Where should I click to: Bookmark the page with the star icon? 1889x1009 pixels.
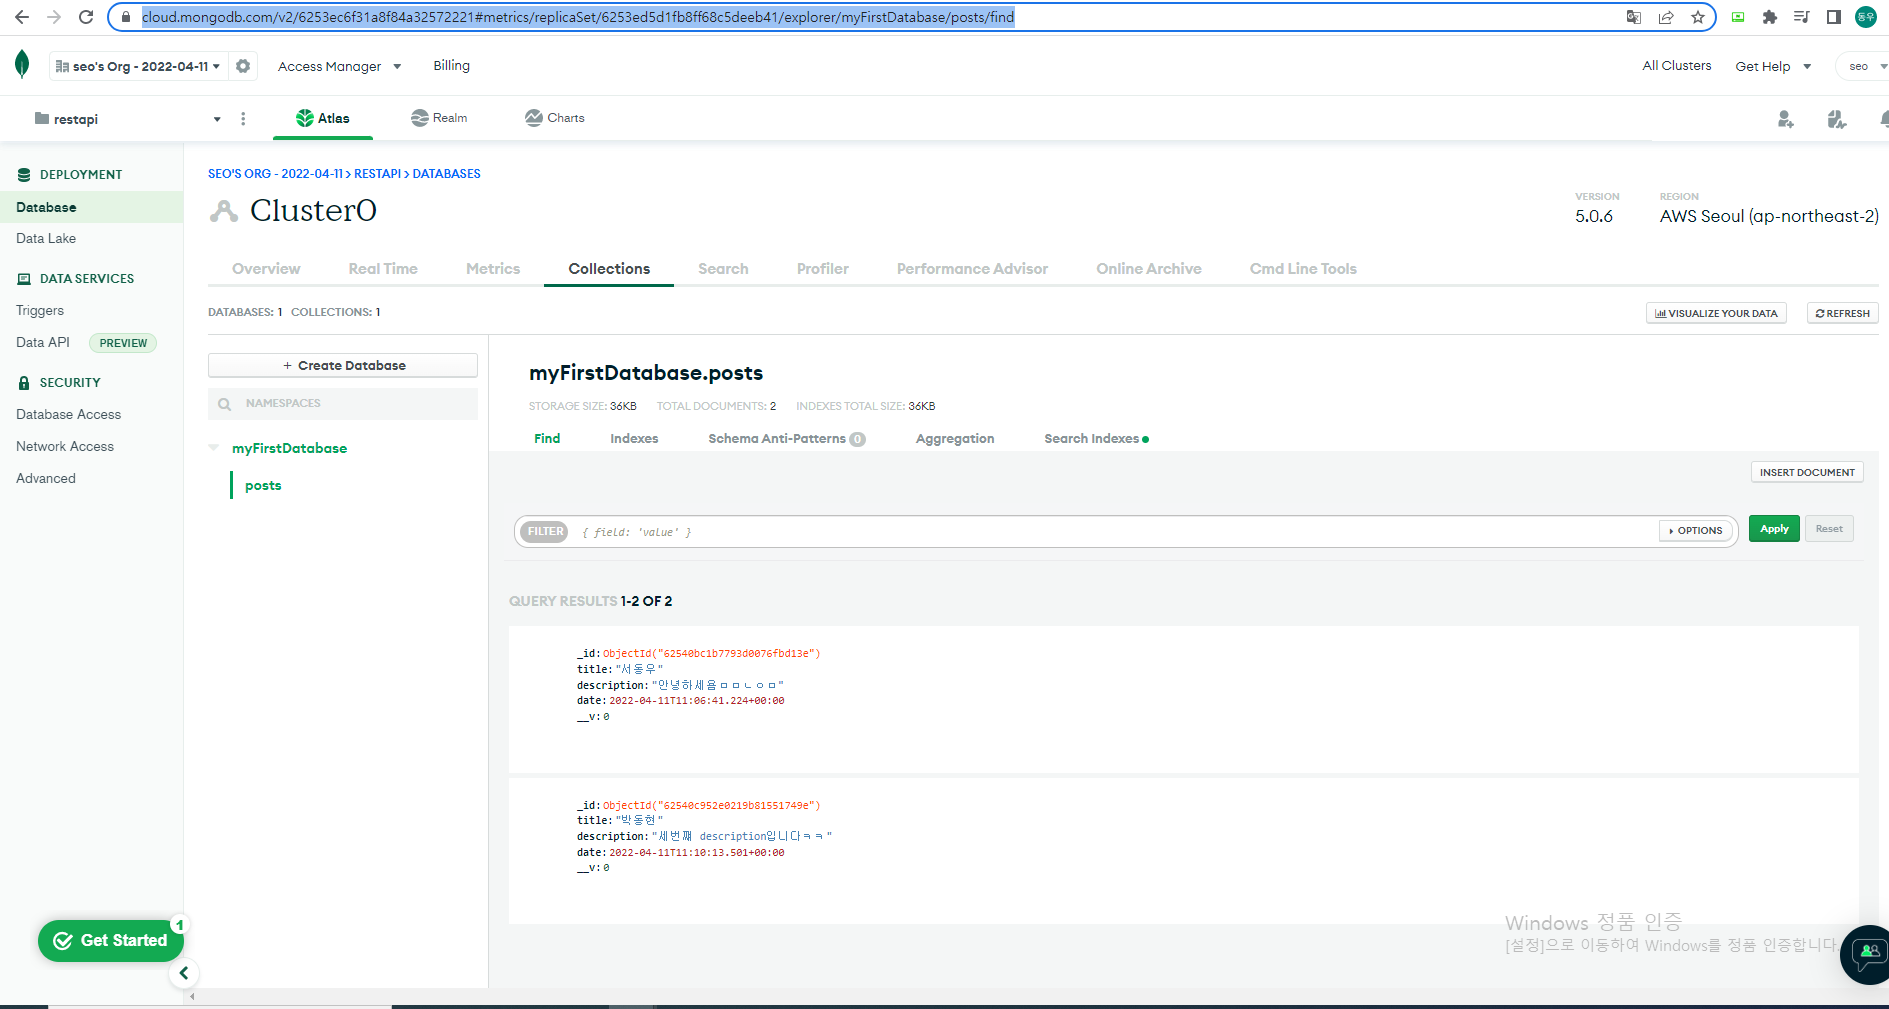click(1696, 17)
